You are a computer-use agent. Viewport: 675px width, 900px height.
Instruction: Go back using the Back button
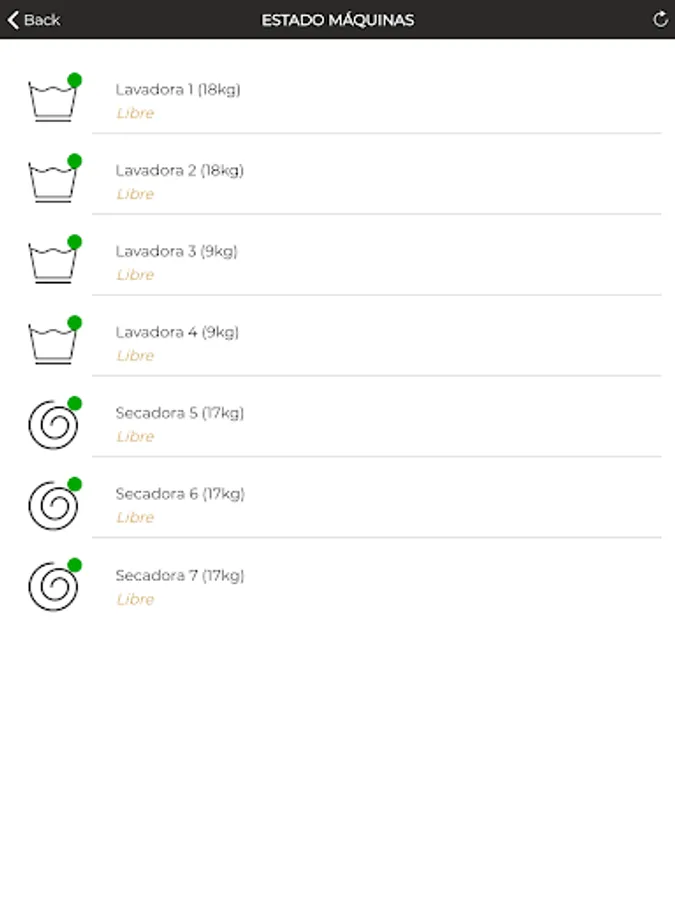[34, 20]
